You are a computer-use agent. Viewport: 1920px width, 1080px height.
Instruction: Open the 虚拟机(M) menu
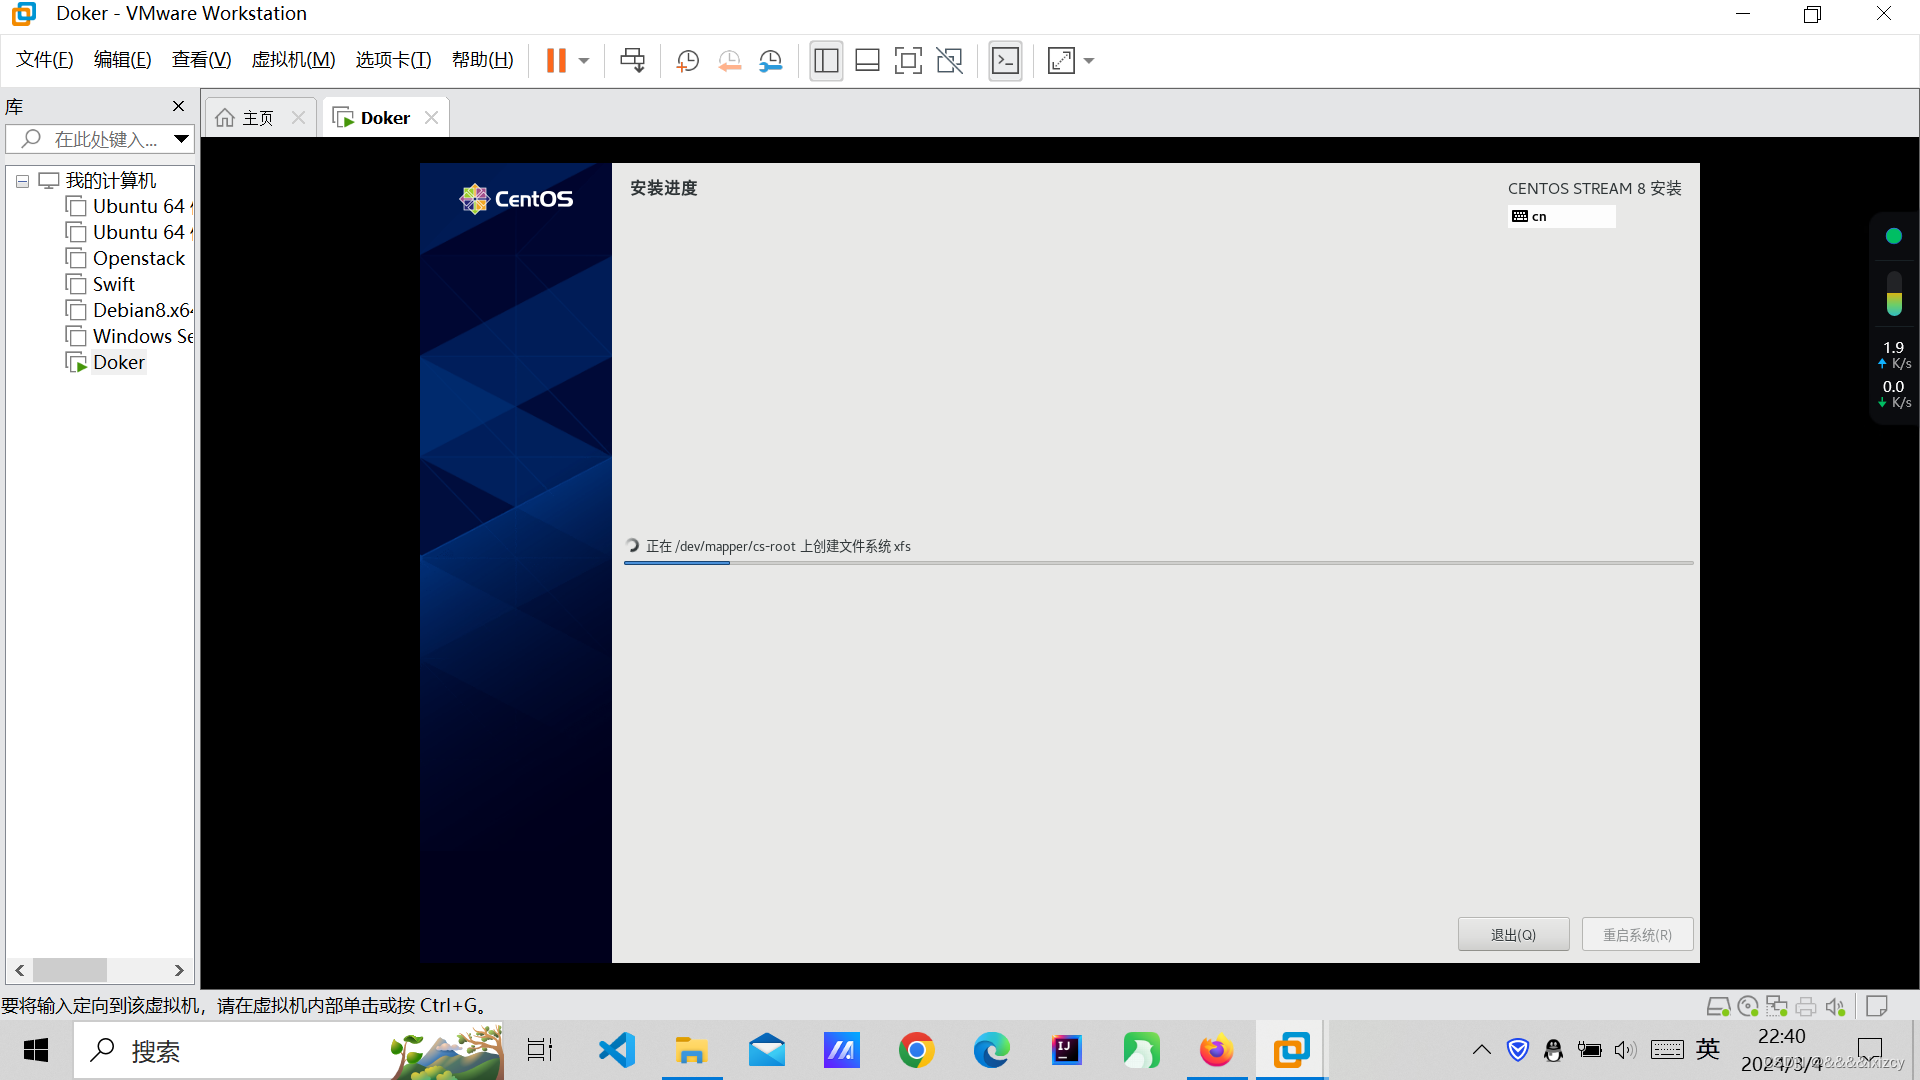[x=293, y=60]
